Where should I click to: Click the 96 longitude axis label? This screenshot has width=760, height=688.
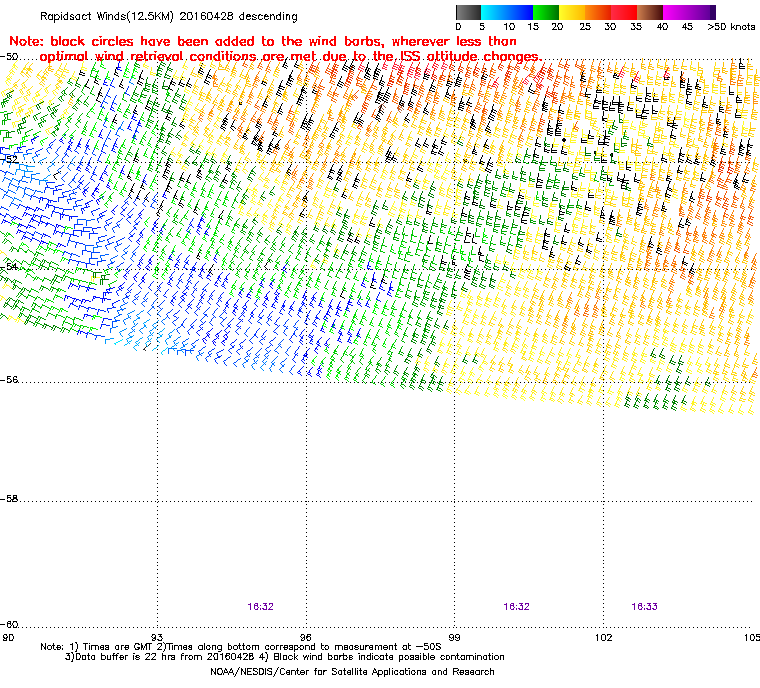(306, 637)
